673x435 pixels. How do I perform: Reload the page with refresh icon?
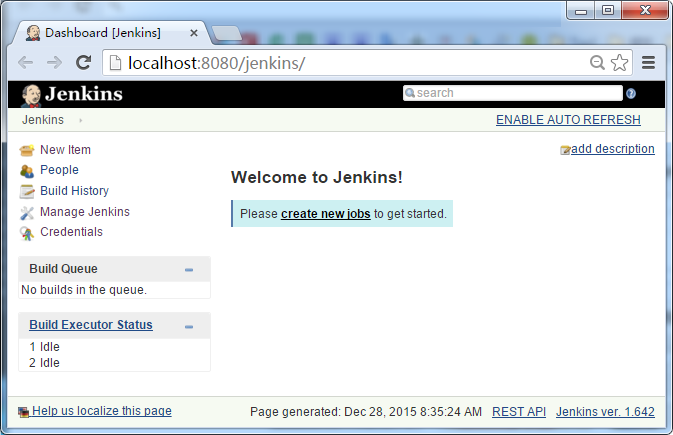tap(83, 63)
